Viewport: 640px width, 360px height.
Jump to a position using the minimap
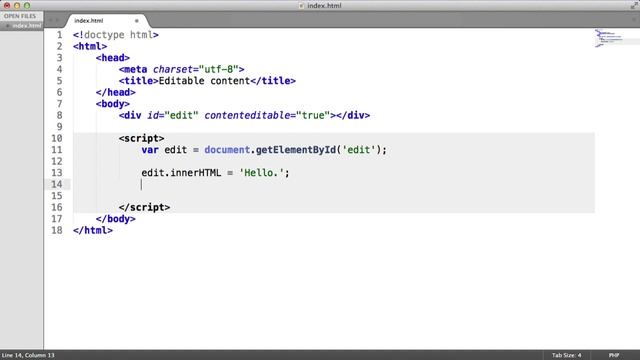[616, 39]
